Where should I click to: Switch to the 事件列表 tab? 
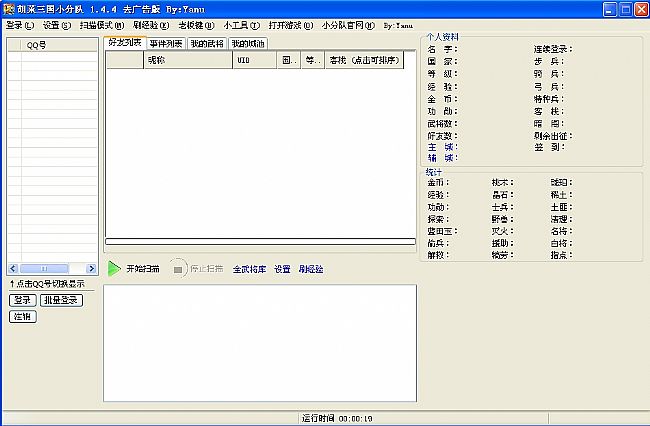pyautogui.click(x=166, y=43)
